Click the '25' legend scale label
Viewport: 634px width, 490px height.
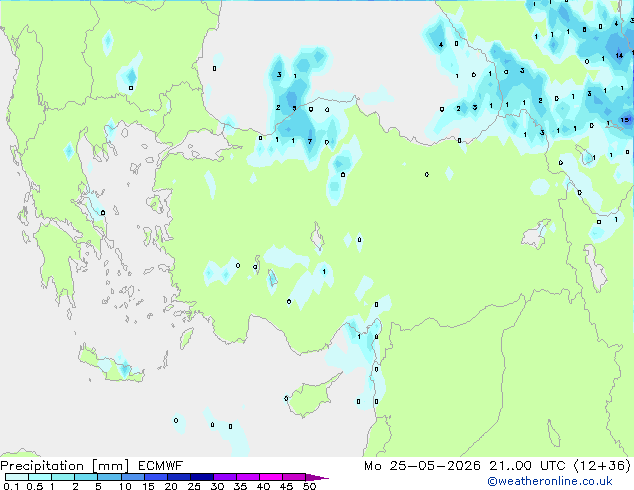click(x=194, y=486)
